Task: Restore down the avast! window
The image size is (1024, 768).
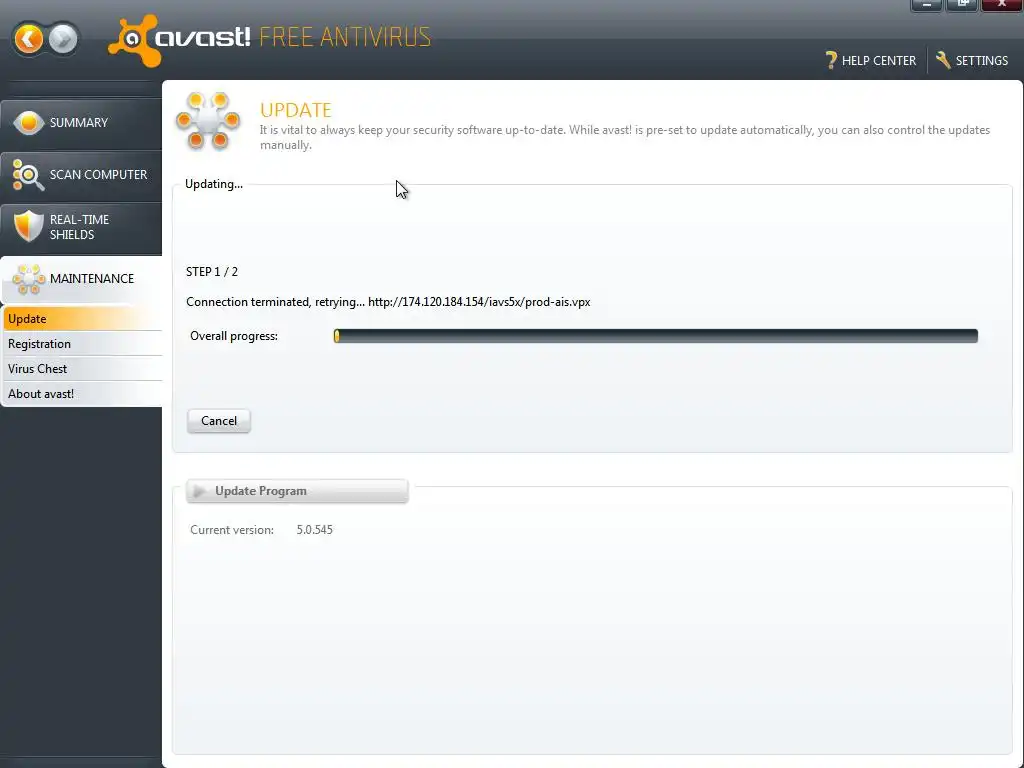Action: [x=962, y=5]
